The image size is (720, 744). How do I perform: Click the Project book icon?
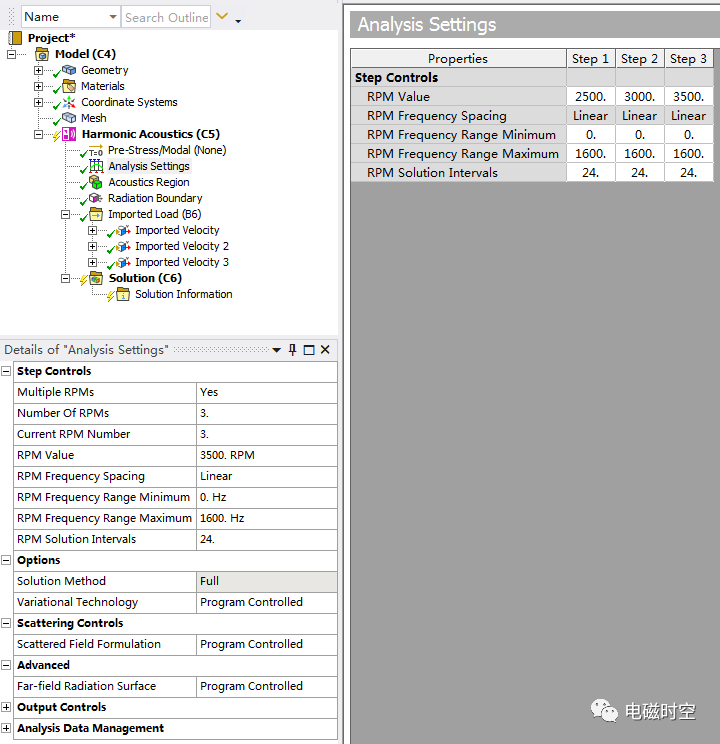15,37
